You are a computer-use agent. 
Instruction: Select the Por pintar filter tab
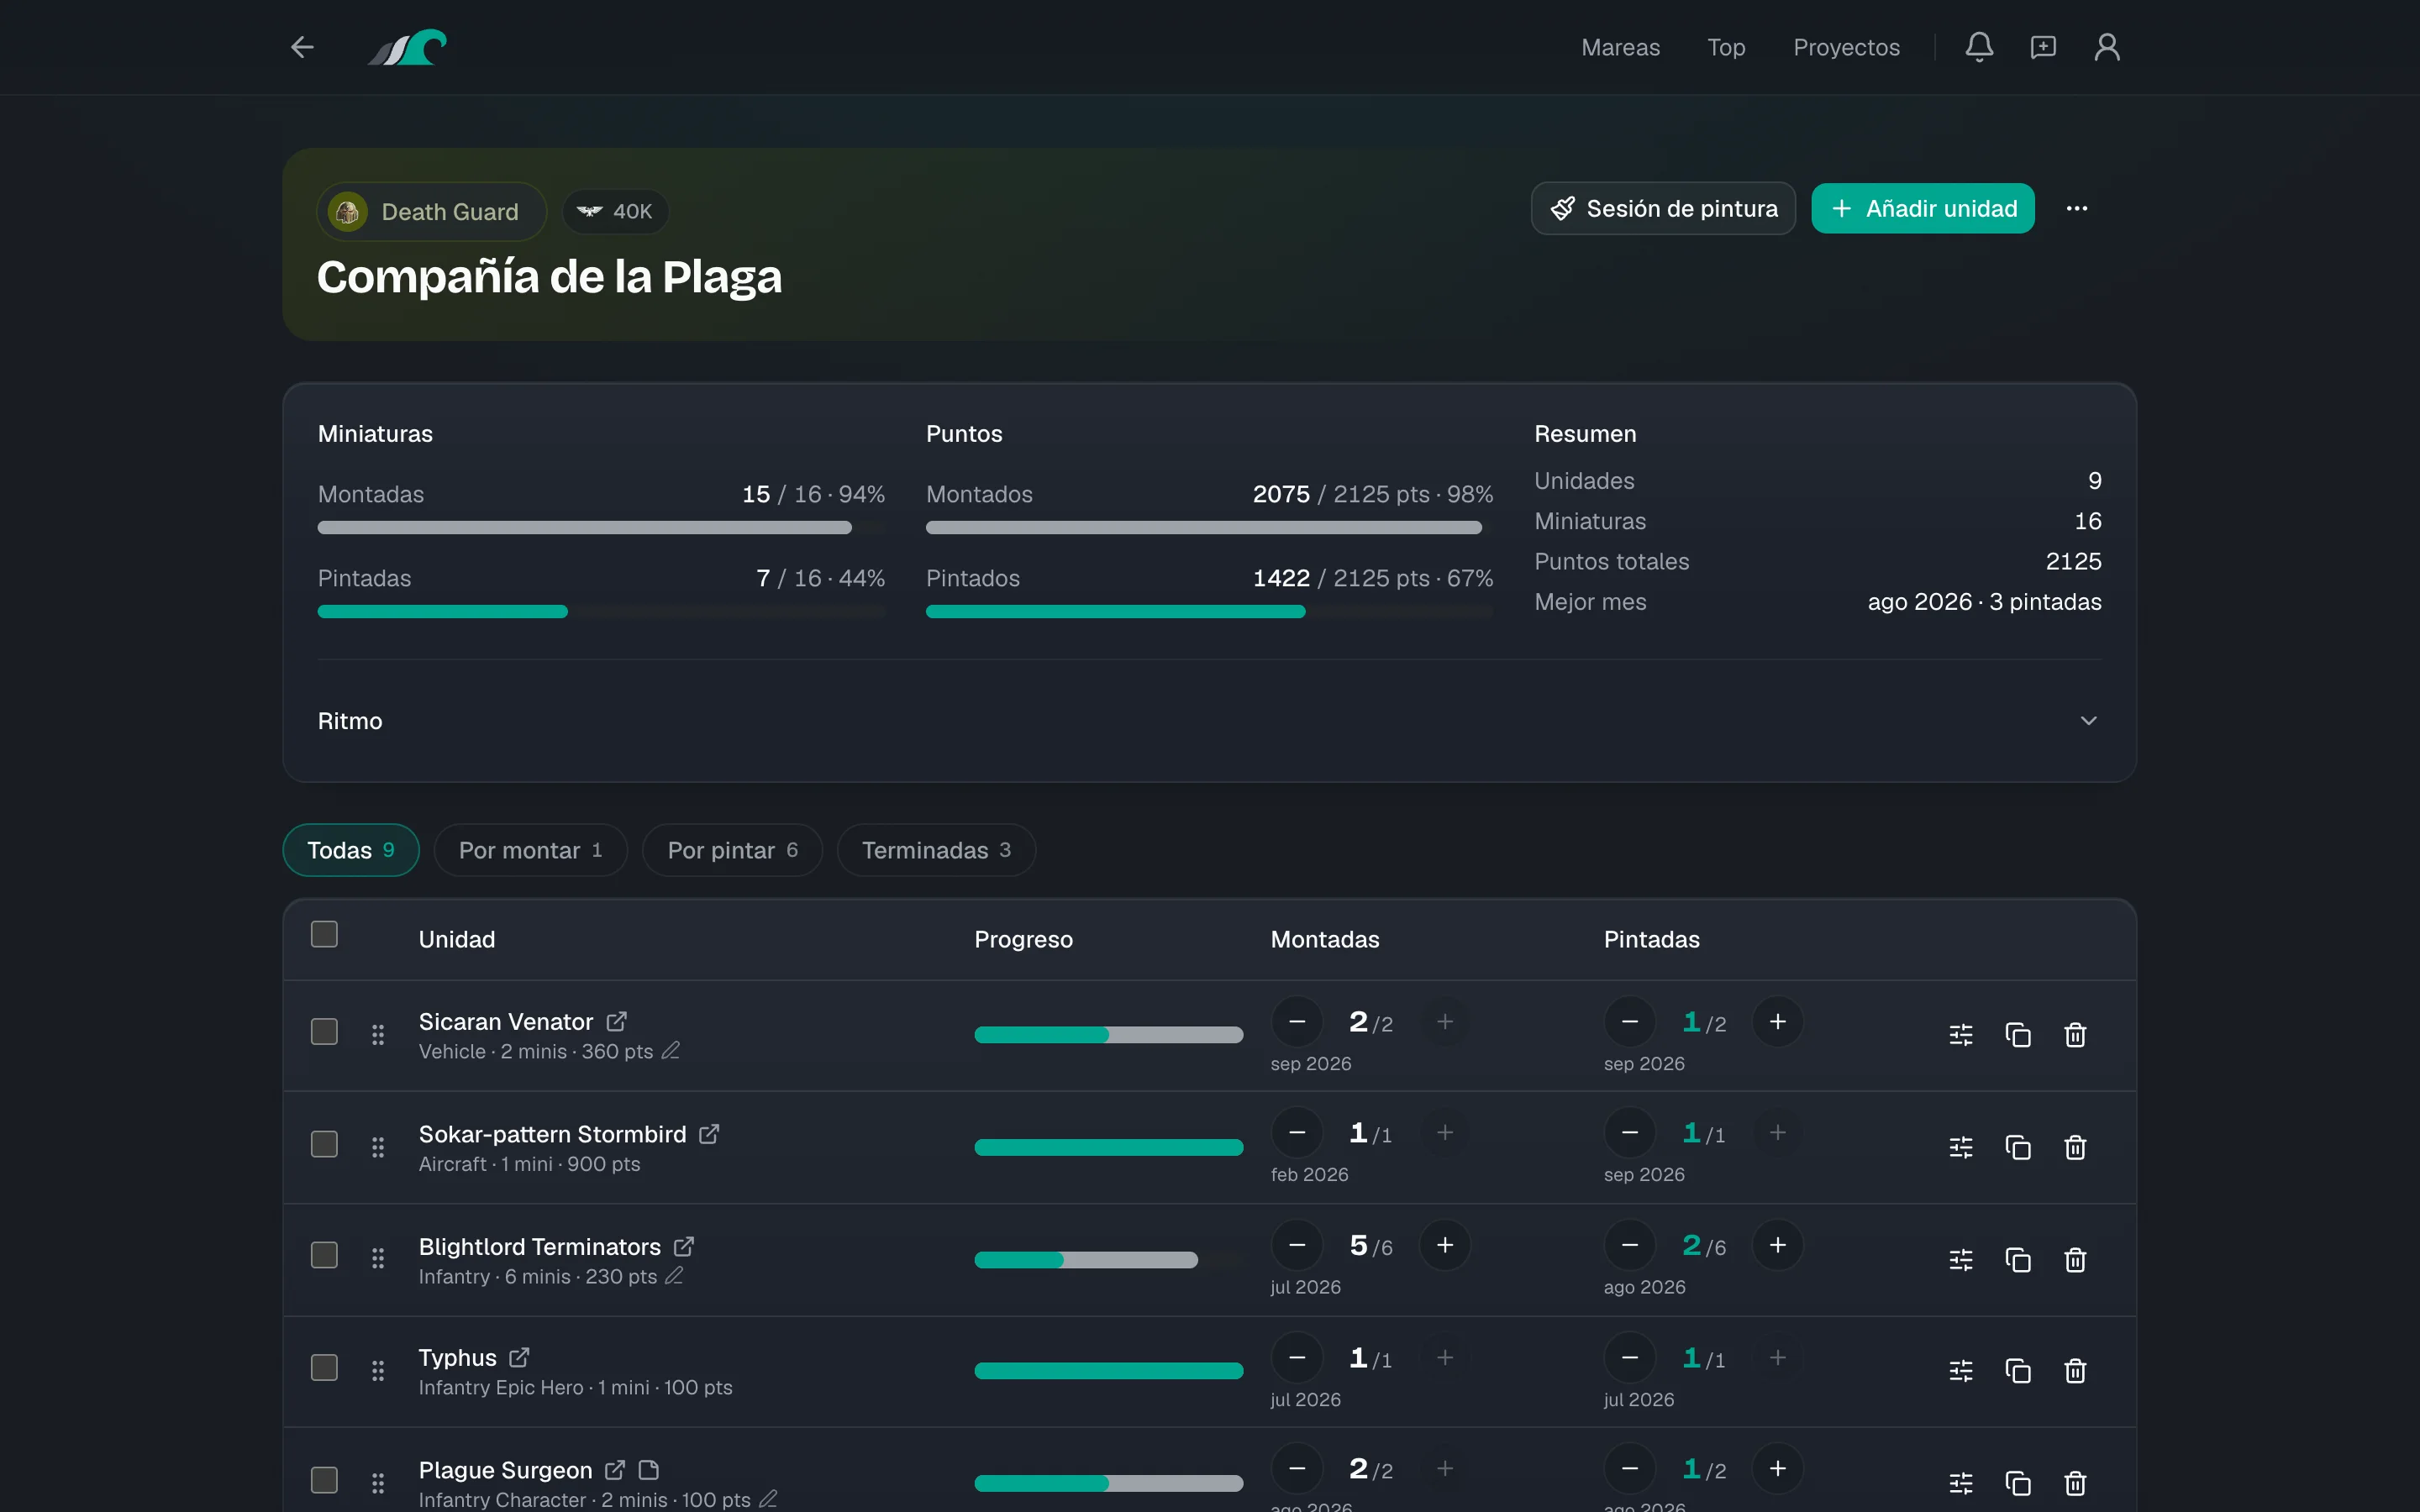732,850
